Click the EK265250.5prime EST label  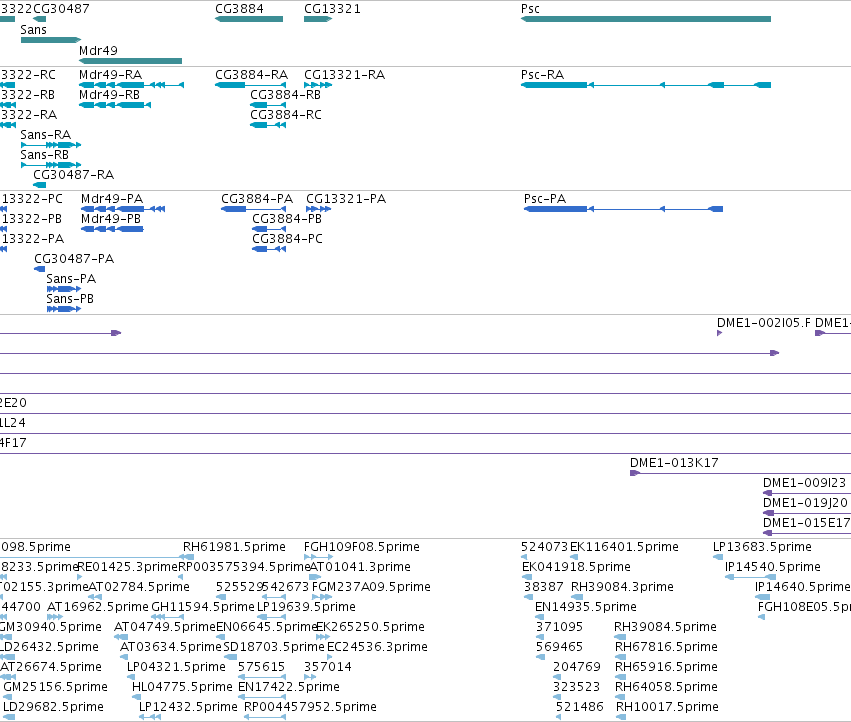(370, 627)
